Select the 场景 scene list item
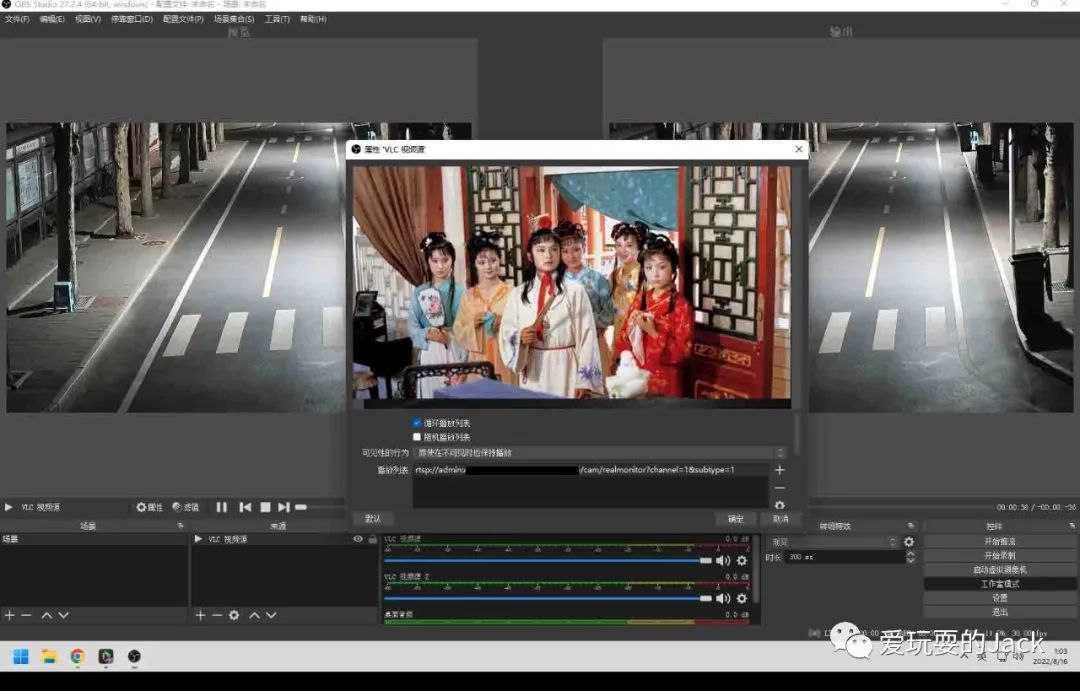The width and height of the screenshot is (1080, 691). tap(94, 539)
